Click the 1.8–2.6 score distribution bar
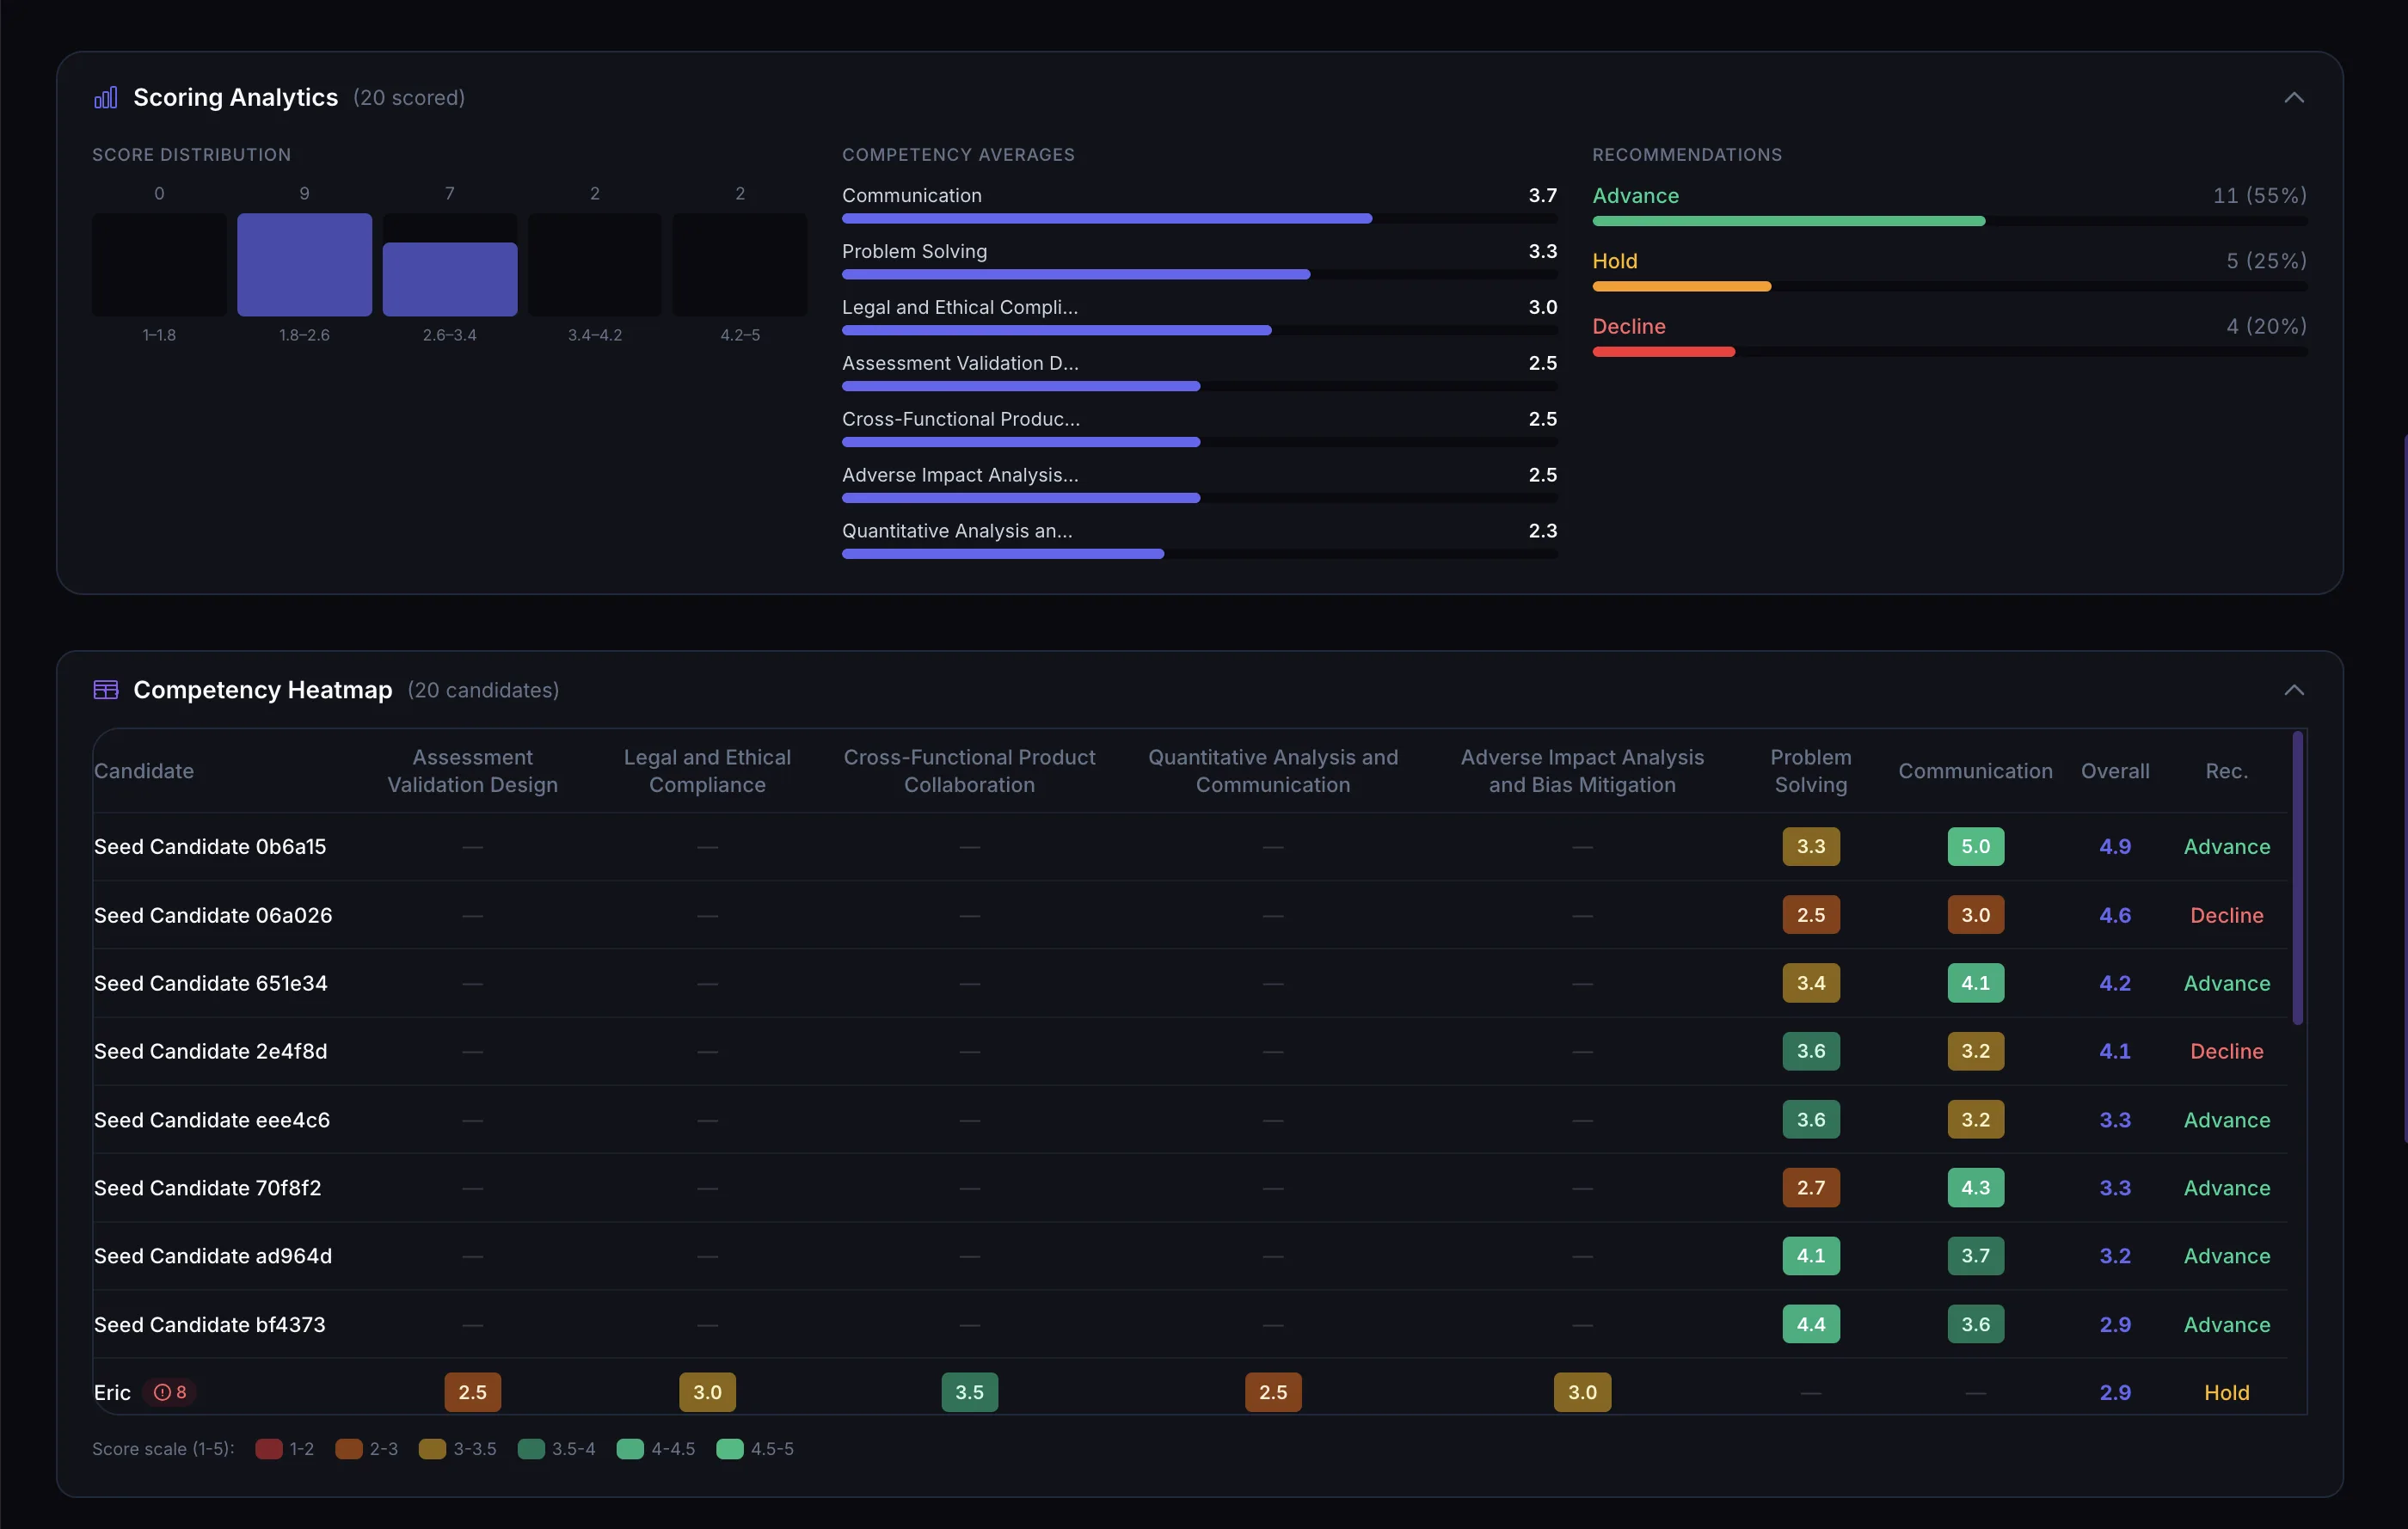The height and width of the screenshot is (1529, 2408). (304, 264)
